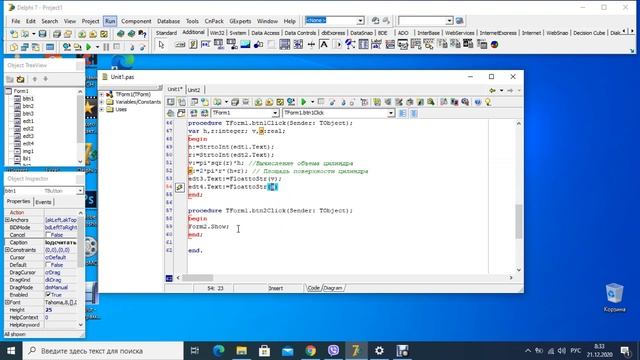Select the Win32 component palette tab

[x=217, y=33]
